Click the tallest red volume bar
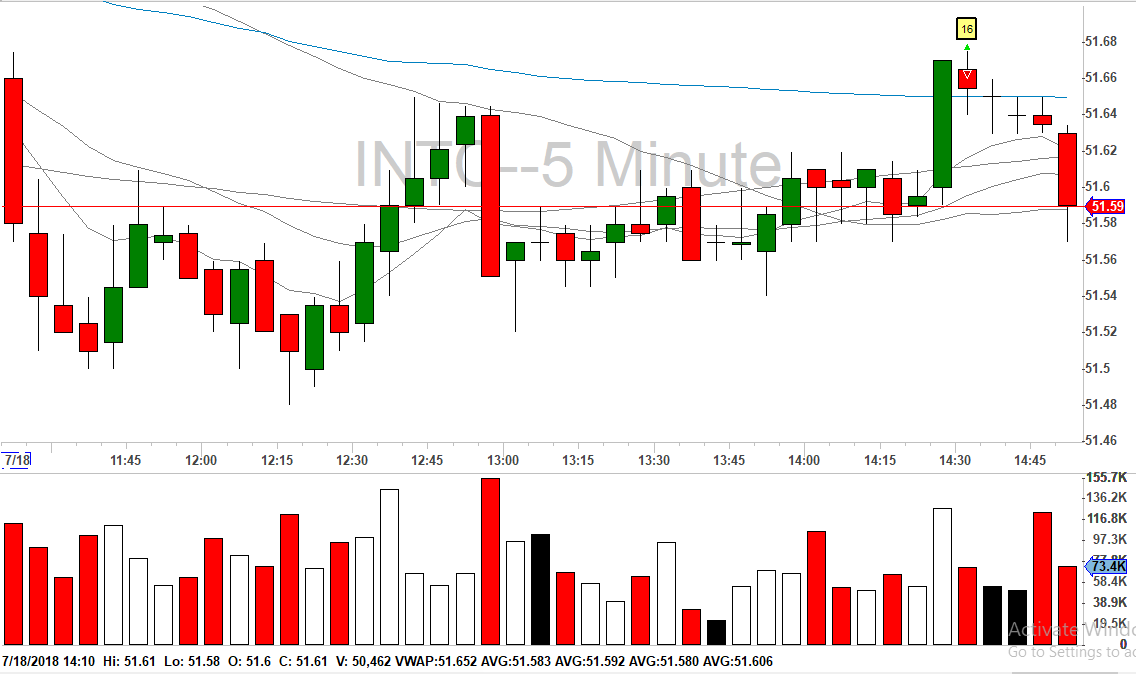 (x=490, y=561)
